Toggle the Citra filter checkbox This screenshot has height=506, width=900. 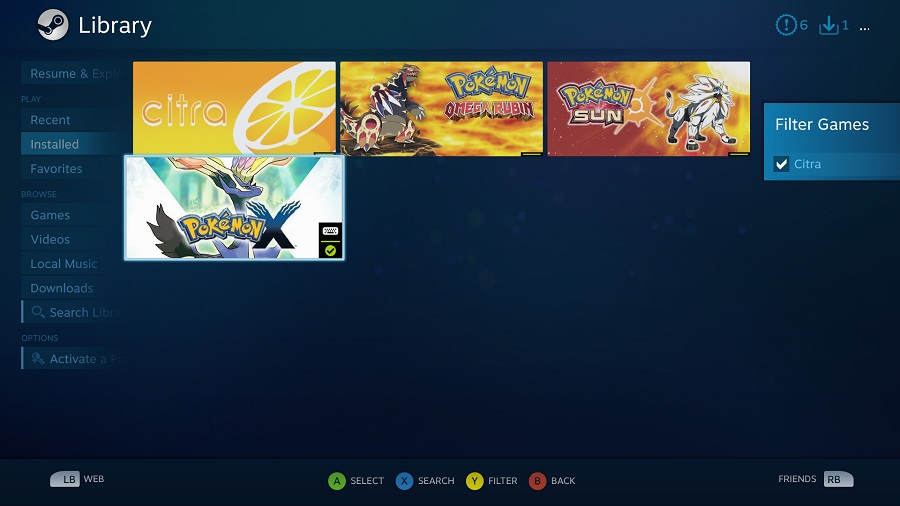point(781,164)
